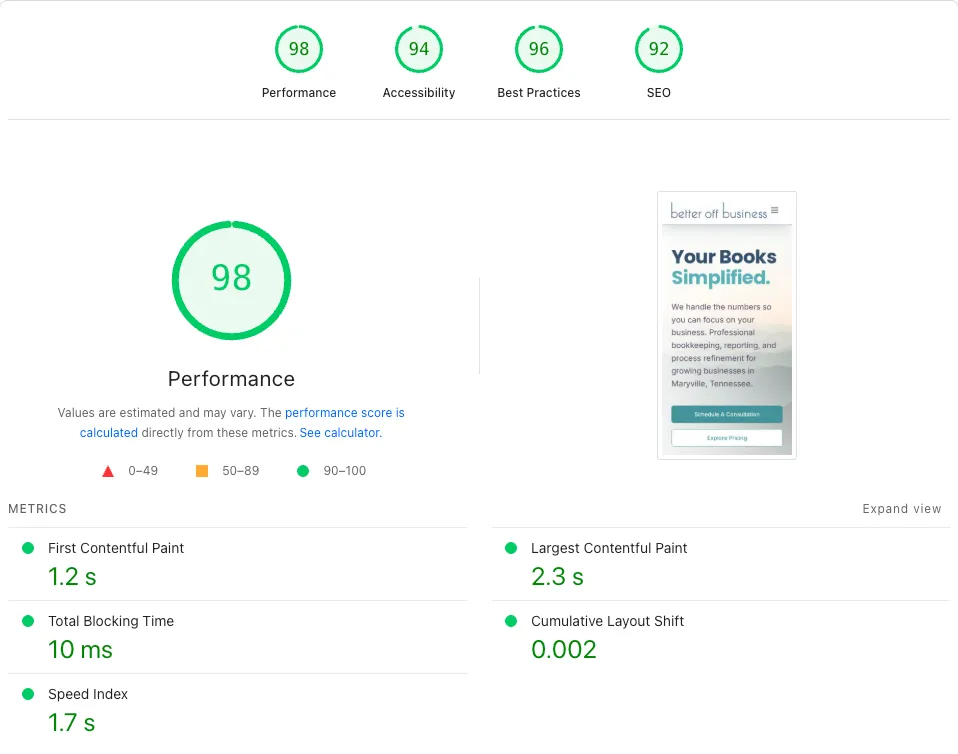
Task: Open the SEO category gauge showing 92
Action: pyautogui.click(x=658, y=48)
